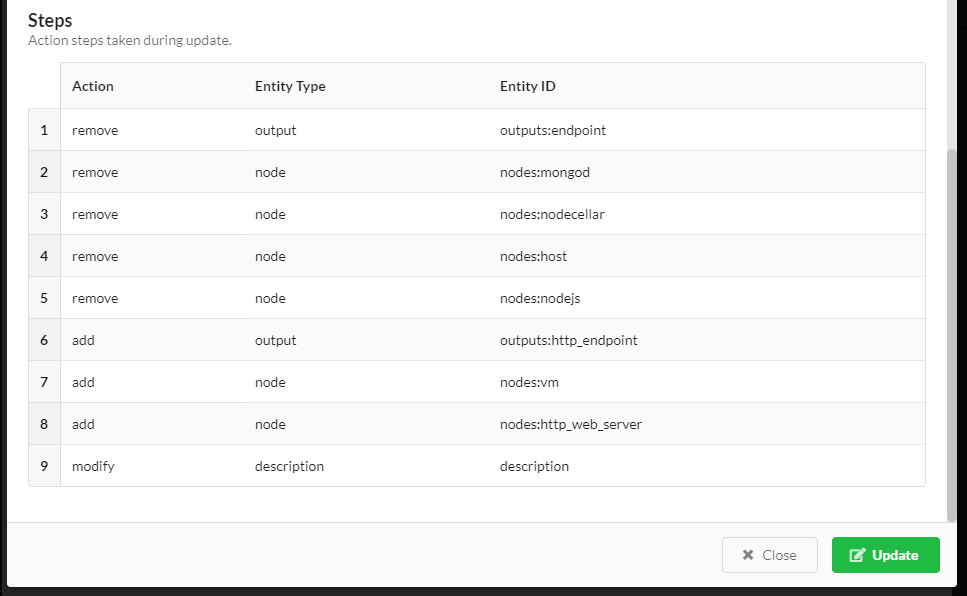Click the add action in row 7
The image size is (967, 596).
[x=83, y=382]
